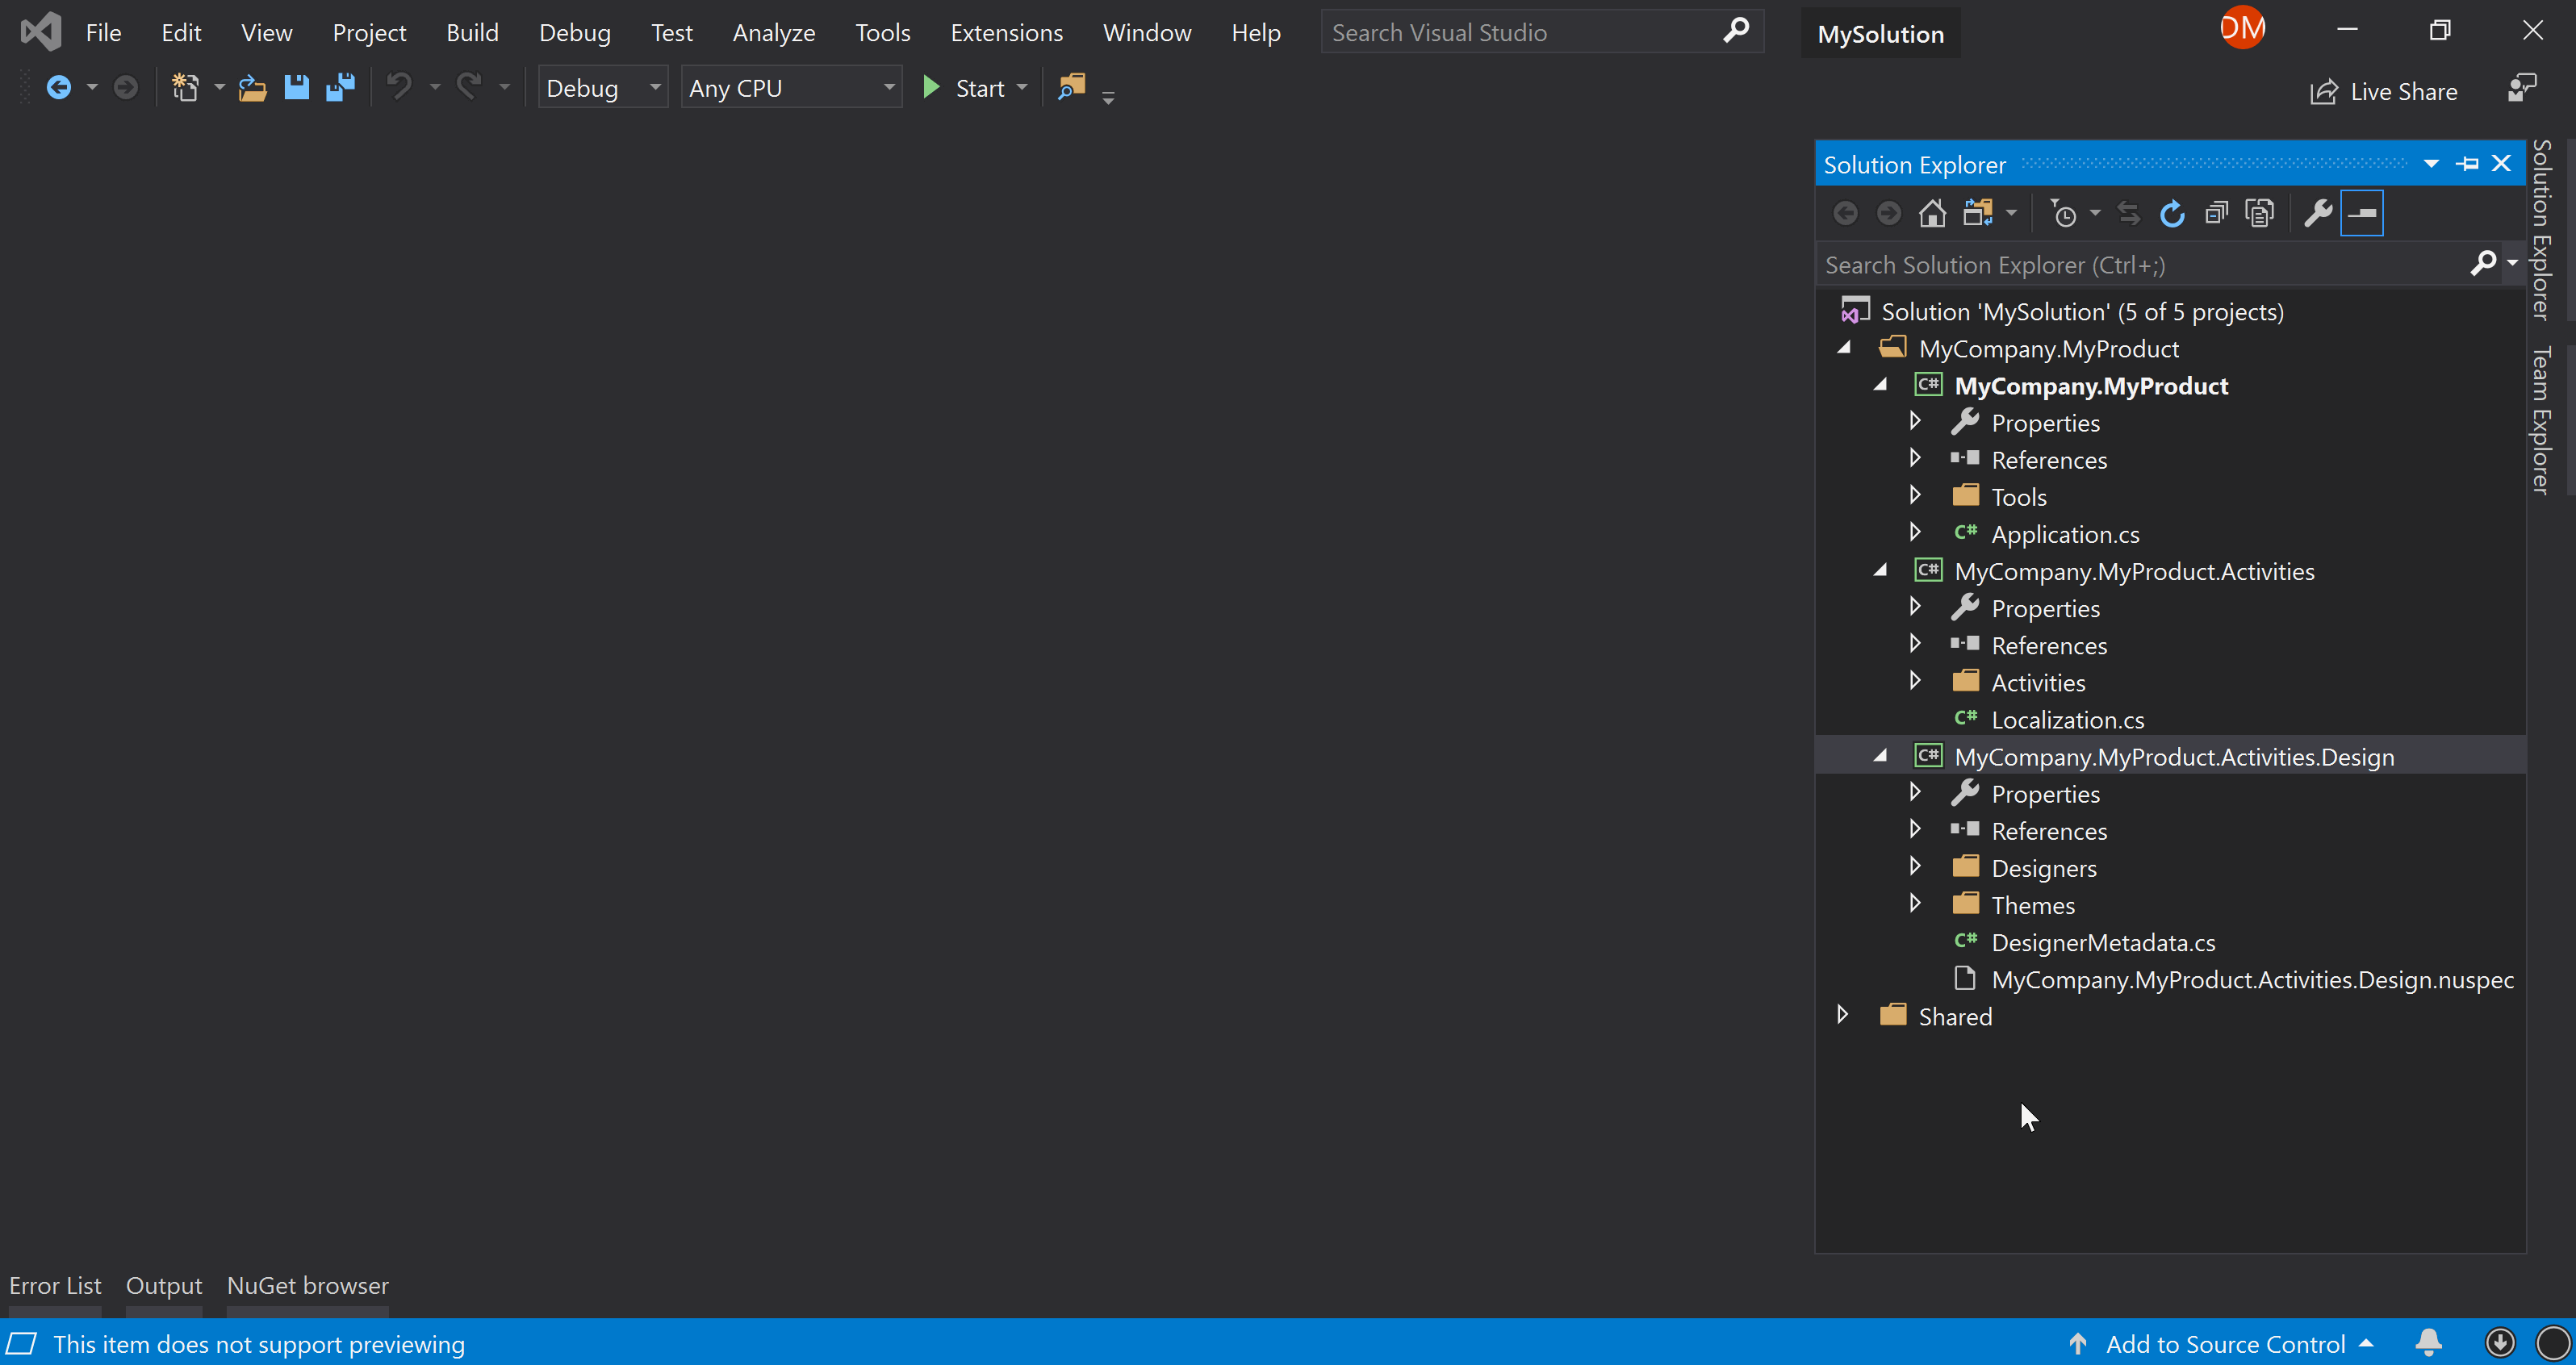
Task: Click the Home icon in Solution Explorer
Action: (1932, 213)
